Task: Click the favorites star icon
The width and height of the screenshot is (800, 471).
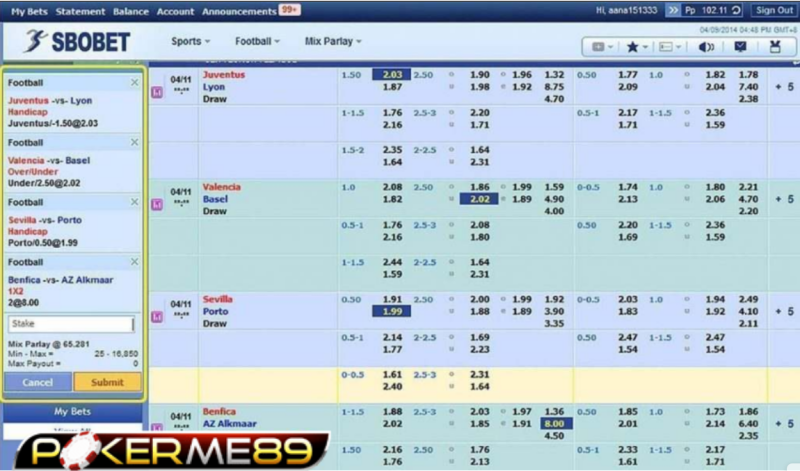Action: [632, 47]
